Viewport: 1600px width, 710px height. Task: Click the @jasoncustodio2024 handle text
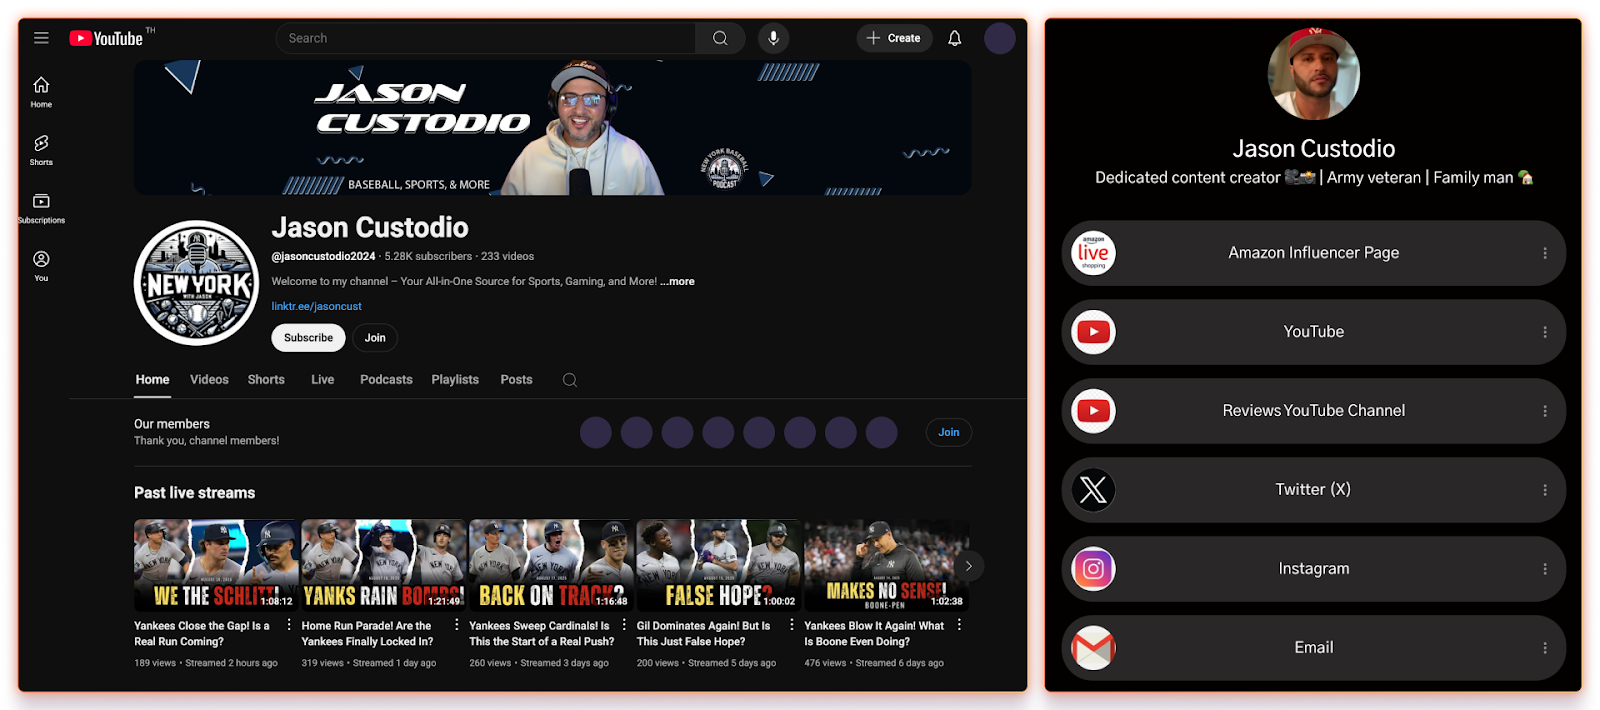(x=323, y=257)
